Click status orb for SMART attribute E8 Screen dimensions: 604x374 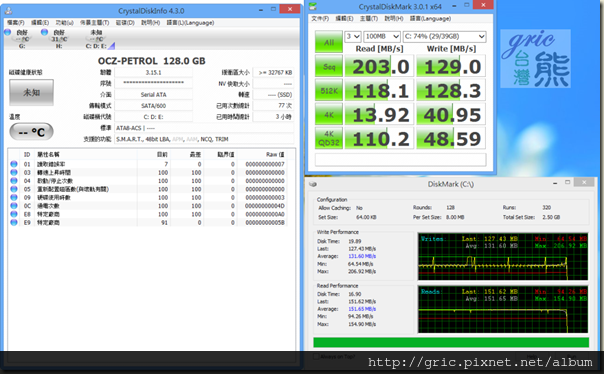14,214
